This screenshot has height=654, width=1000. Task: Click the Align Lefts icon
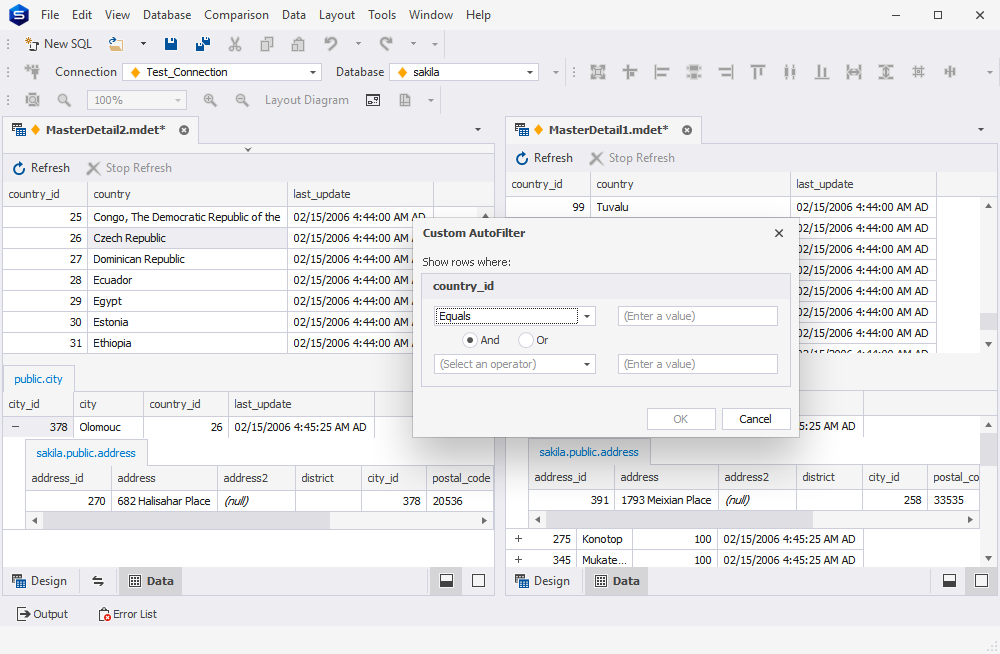point(661,72)
